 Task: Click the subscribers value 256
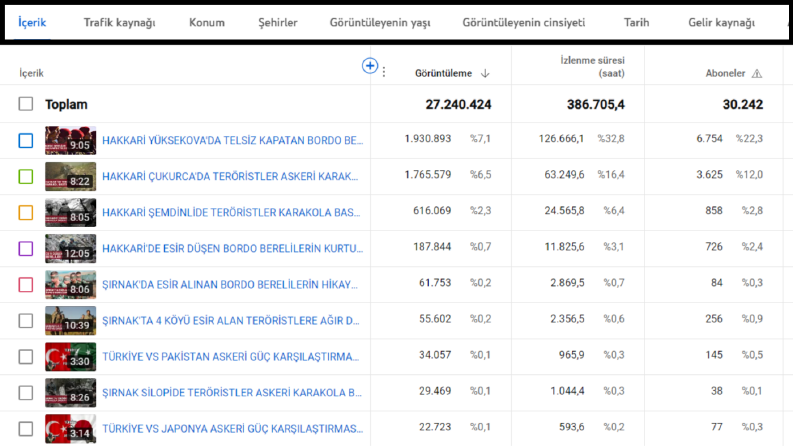[714, 319]
